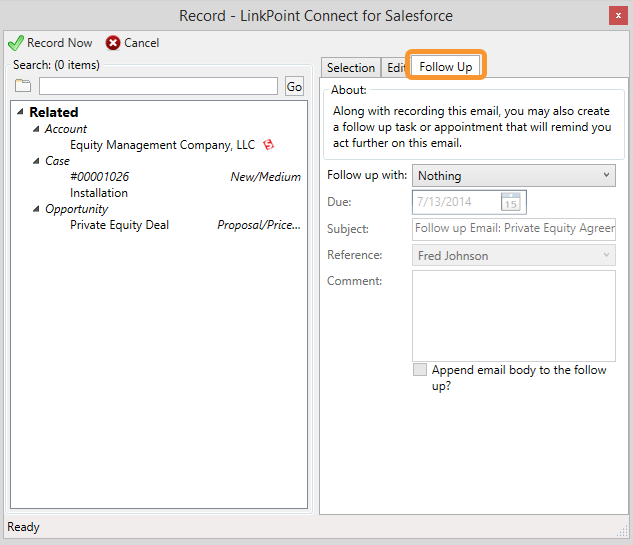Switch to the Edit tab
The width and height of the screenshot is (633, 545).
point(395,67)
